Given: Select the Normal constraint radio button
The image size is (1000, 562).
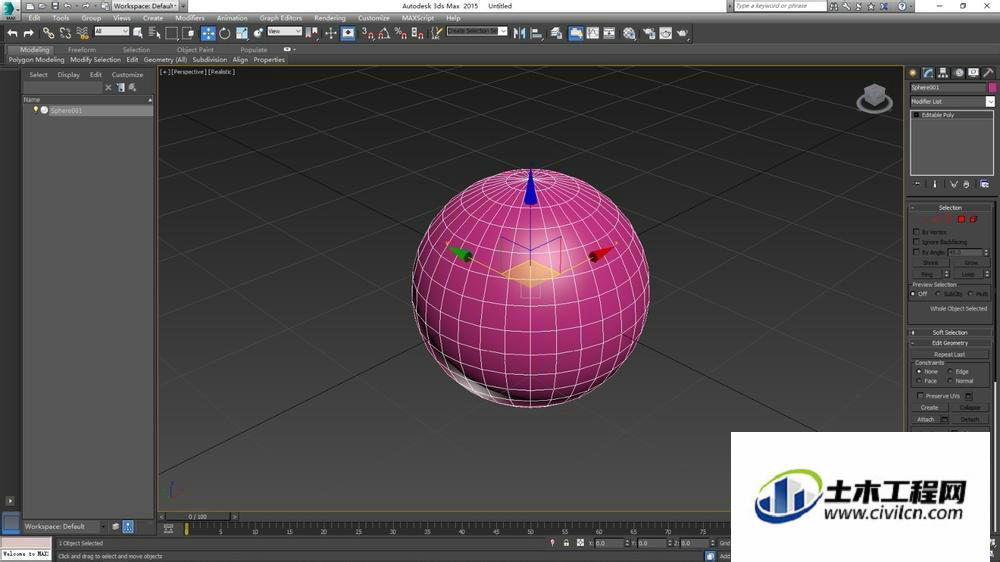Looking at the screenshot, I should click(950, 381).
